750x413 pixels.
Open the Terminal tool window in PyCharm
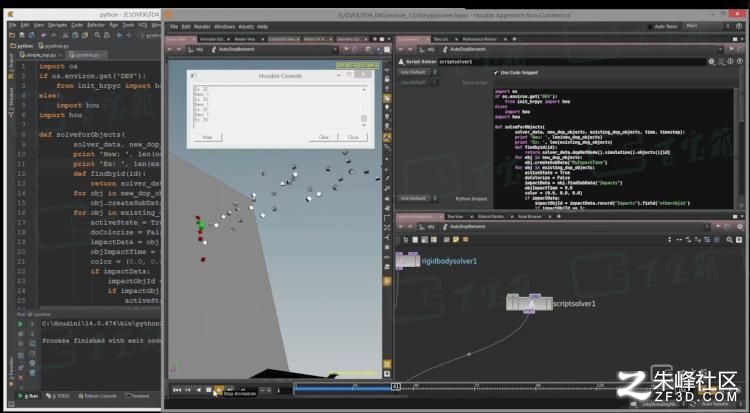pos(137,396)
